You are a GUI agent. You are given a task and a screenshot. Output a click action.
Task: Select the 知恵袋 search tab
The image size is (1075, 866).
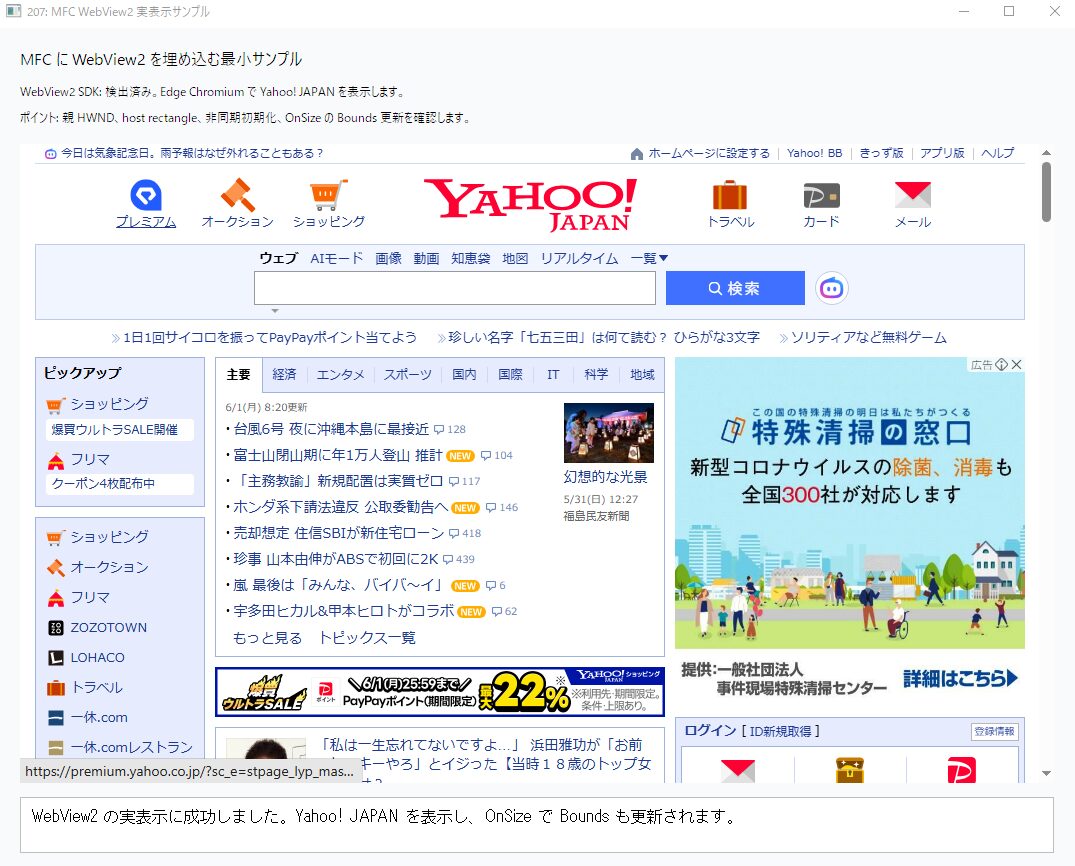[470, 258]
